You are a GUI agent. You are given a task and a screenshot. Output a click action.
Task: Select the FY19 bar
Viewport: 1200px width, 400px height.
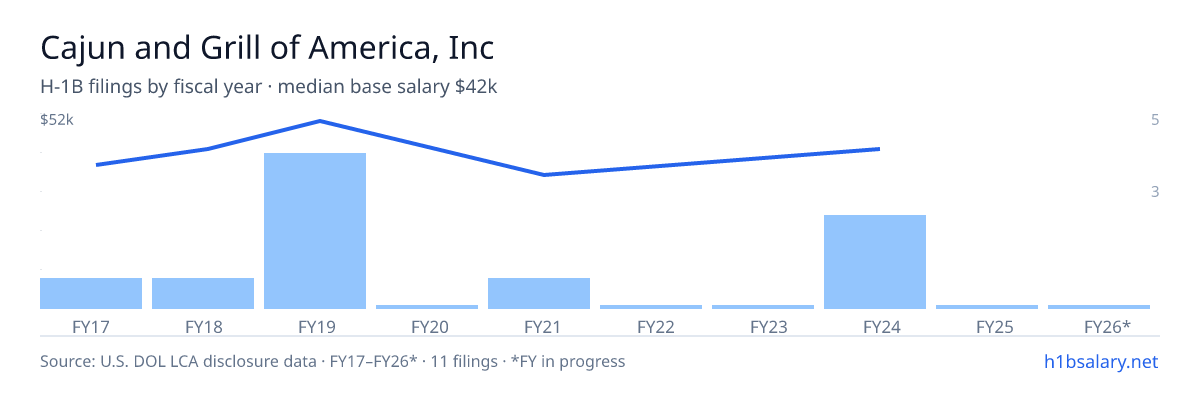point(315,231)
